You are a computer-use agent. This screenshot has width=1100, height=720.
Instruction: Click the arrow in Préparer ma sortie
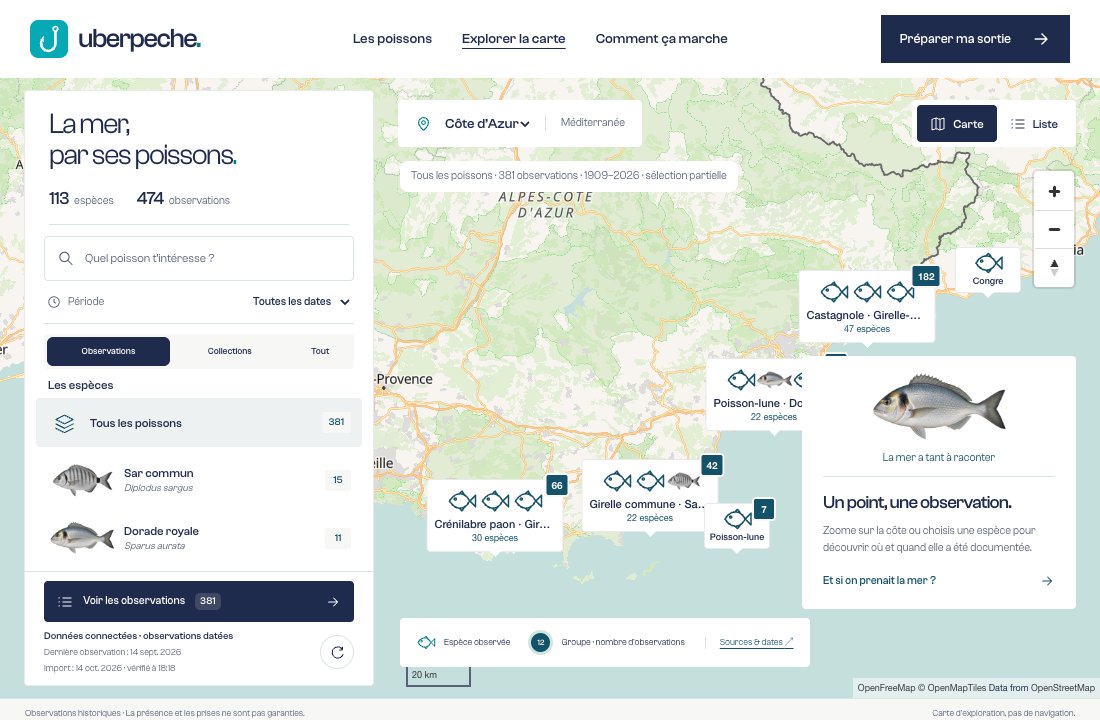coord(1041,39)
